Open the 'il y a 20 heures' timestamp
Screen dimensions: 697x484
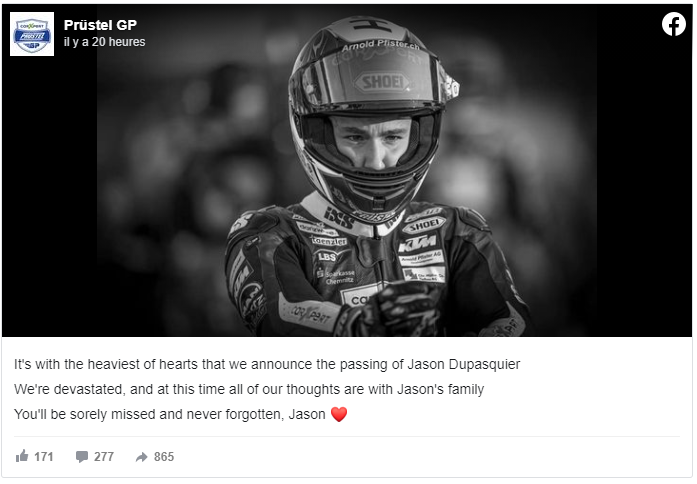tap(104, 42)
